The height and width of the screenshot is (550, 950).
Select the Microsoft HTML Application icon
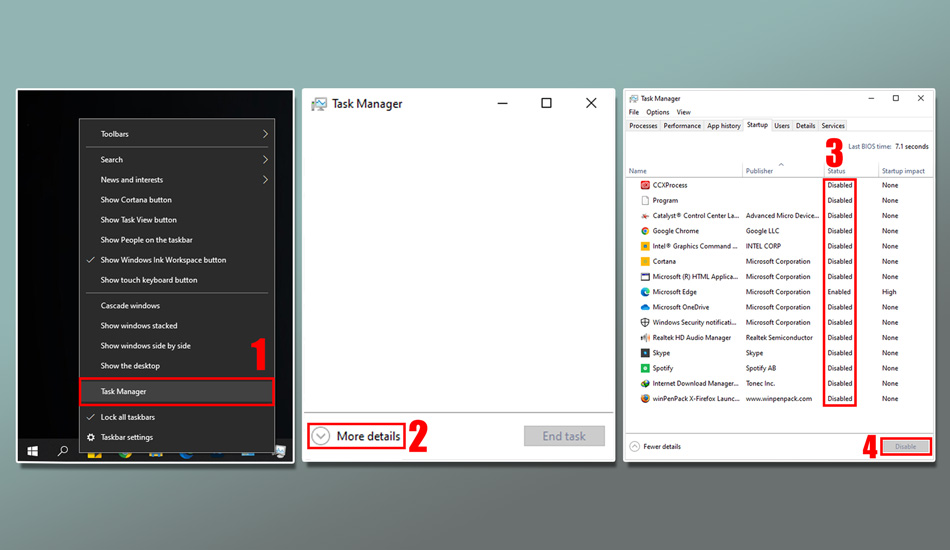645,276
